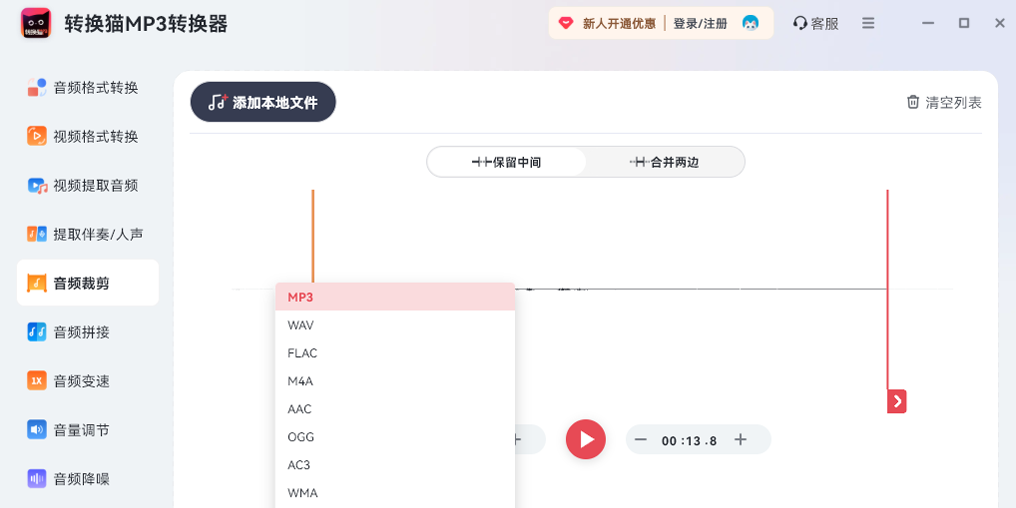Switch to 视频格式转换 section
Image resolution: width=1016 pixels, height=508 pixels.
[x=87, y=137]
